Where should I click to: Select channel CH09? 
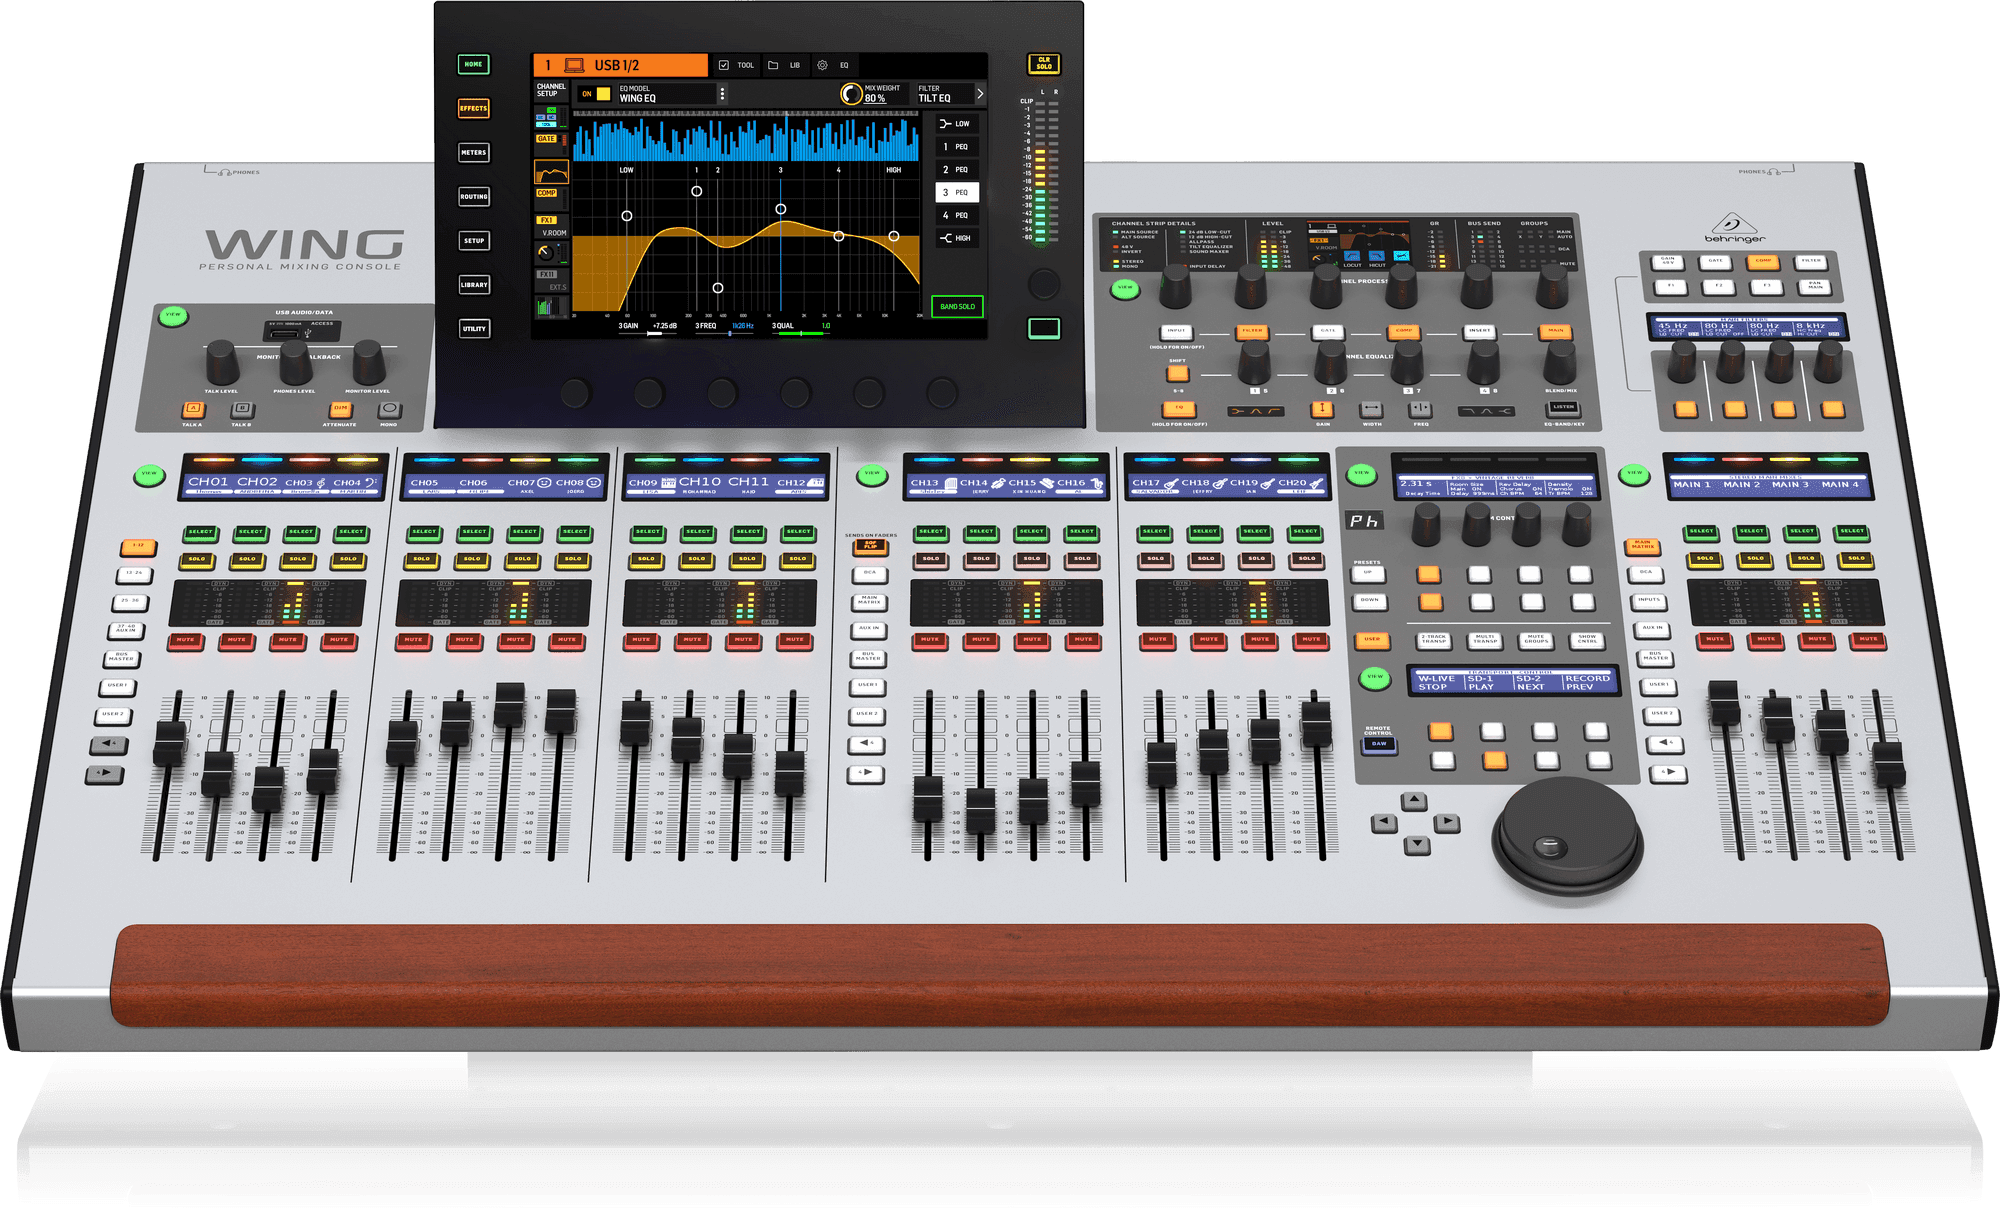[648, 533]
